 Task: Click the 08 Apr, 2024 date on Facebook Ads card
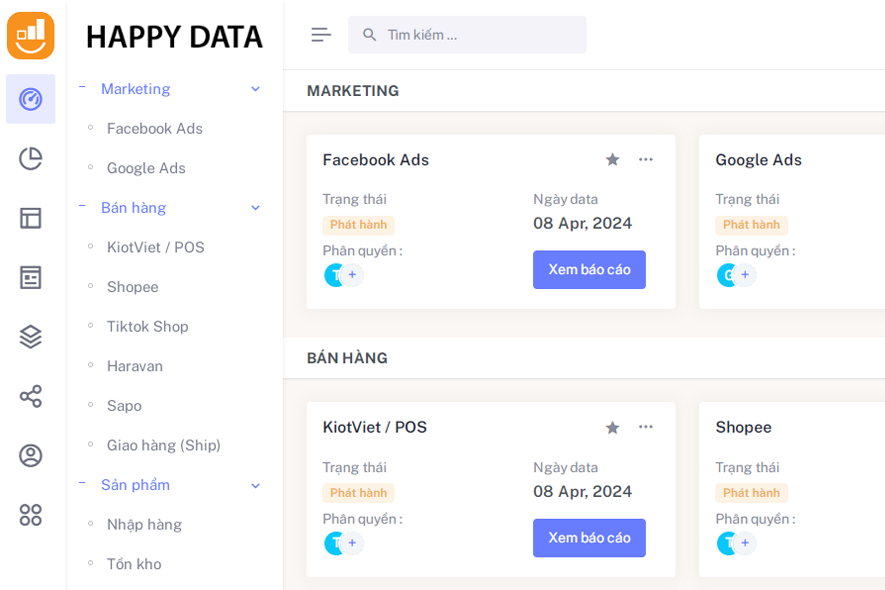pos(582,223)
